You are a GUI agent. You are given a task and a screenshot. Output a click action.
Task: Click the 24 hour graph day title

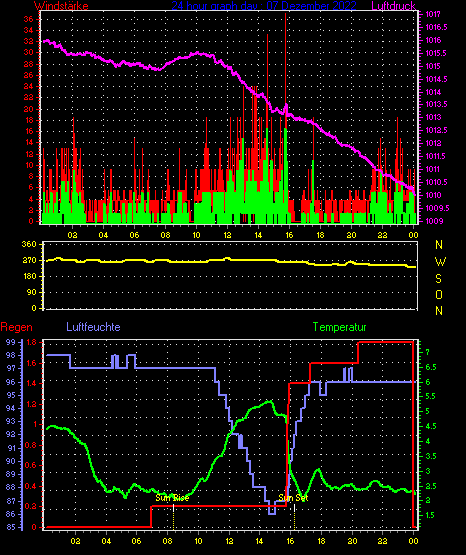[x=264, y=5]
